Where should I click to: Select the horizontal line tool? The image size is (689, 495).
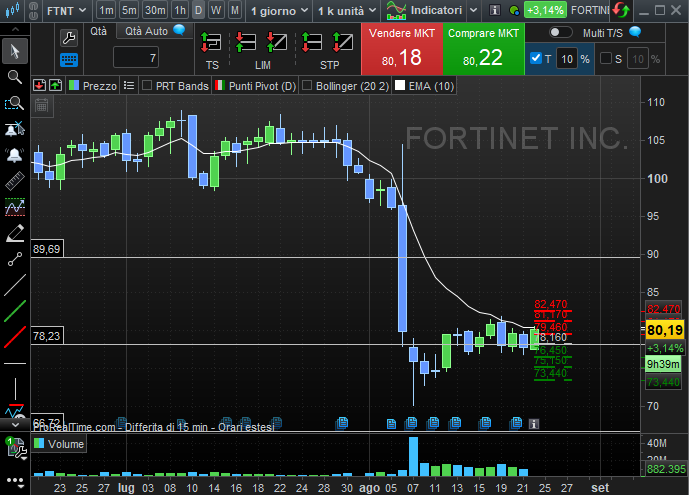coord(15,364)
